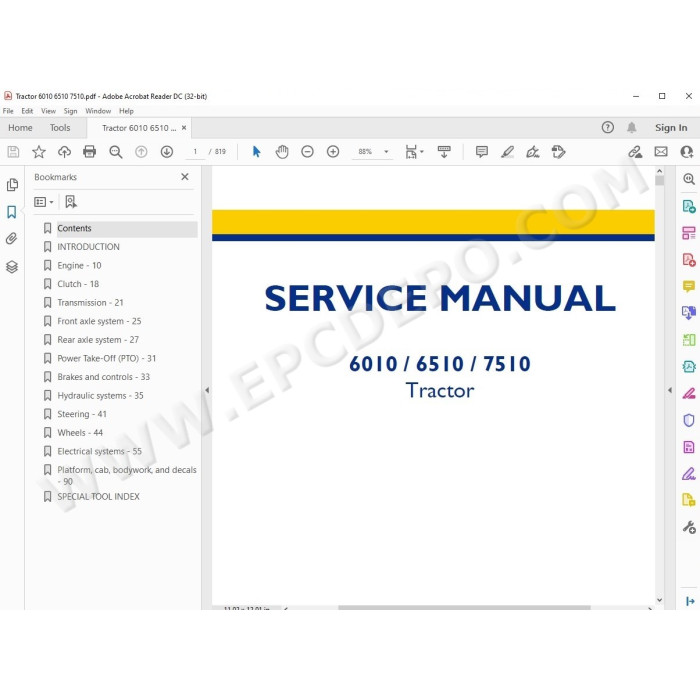Show Page Thumbnails panel in the sidebar
700x700 pixels.
click(12, 184)
